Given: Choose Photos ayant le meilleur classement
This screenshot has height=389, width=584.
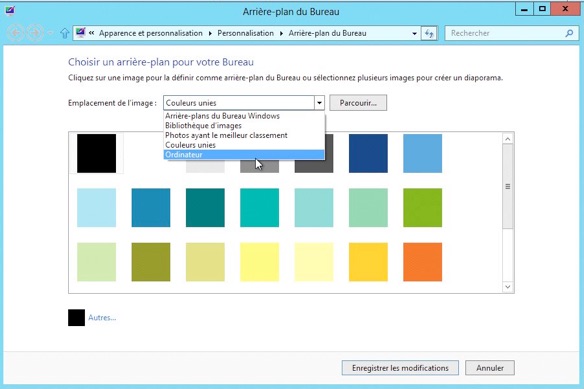Looking at the screenshot, I should pos(244,135).
